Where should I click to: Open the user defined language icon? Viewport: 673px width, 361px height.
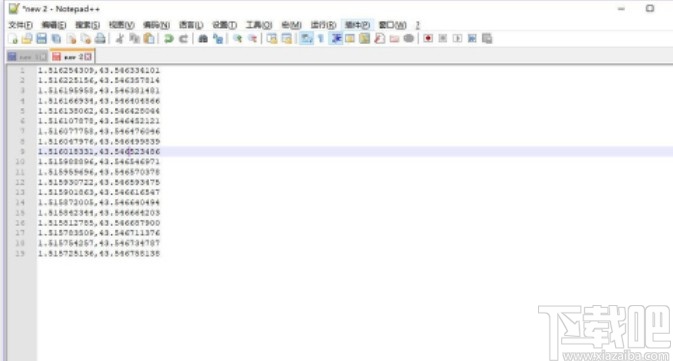click(x=350, y=39)
